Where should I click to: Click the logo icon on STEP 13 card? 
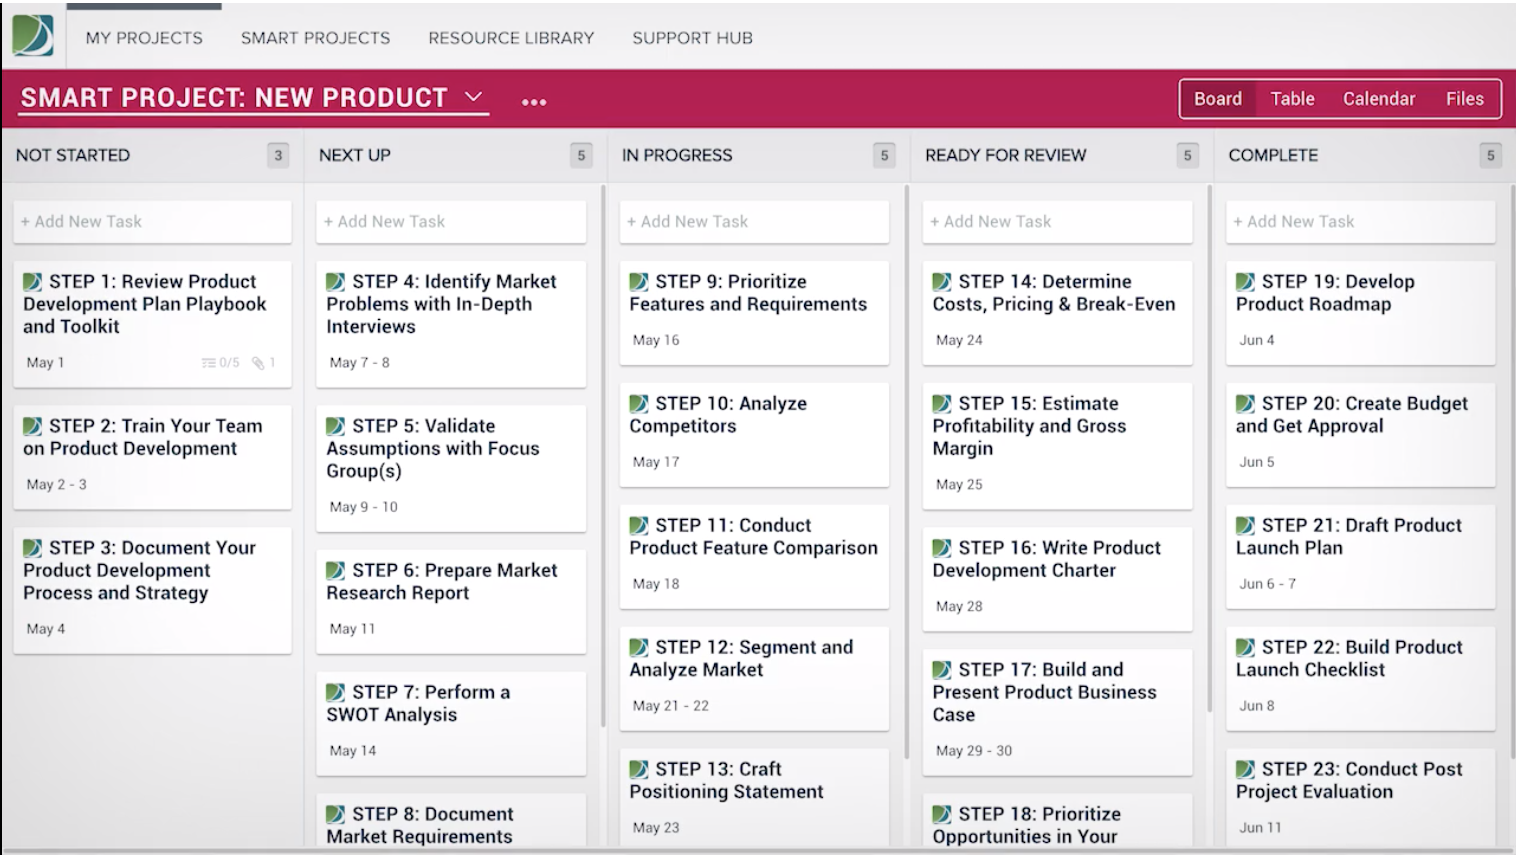(x=639, y=770)
